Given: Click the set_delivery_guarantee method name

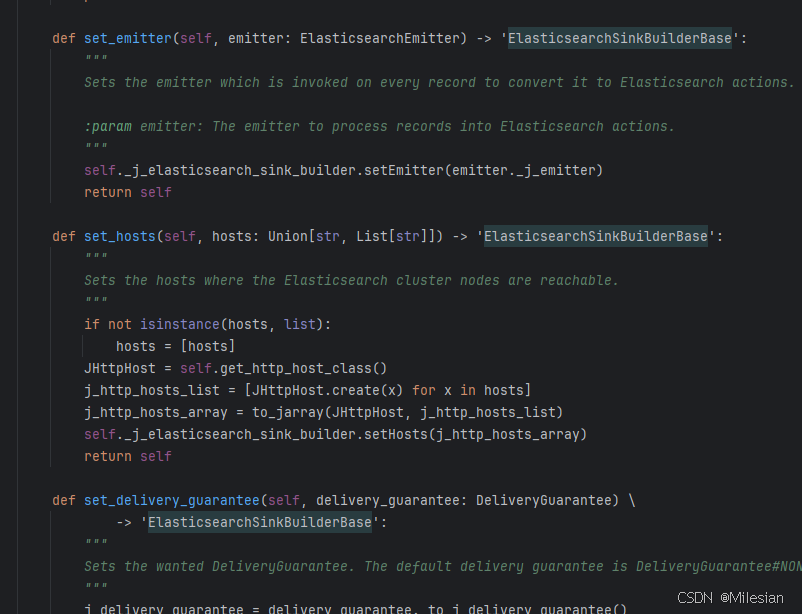Looking at the screenshot, I should [172, 500].
